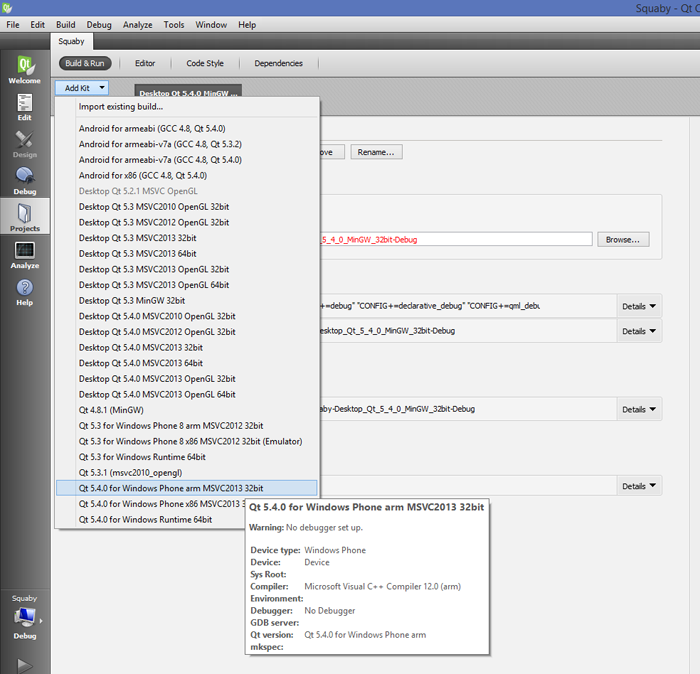Open Help mode
Viewport: 700px width, 674px height.
(x=25, y=292)
